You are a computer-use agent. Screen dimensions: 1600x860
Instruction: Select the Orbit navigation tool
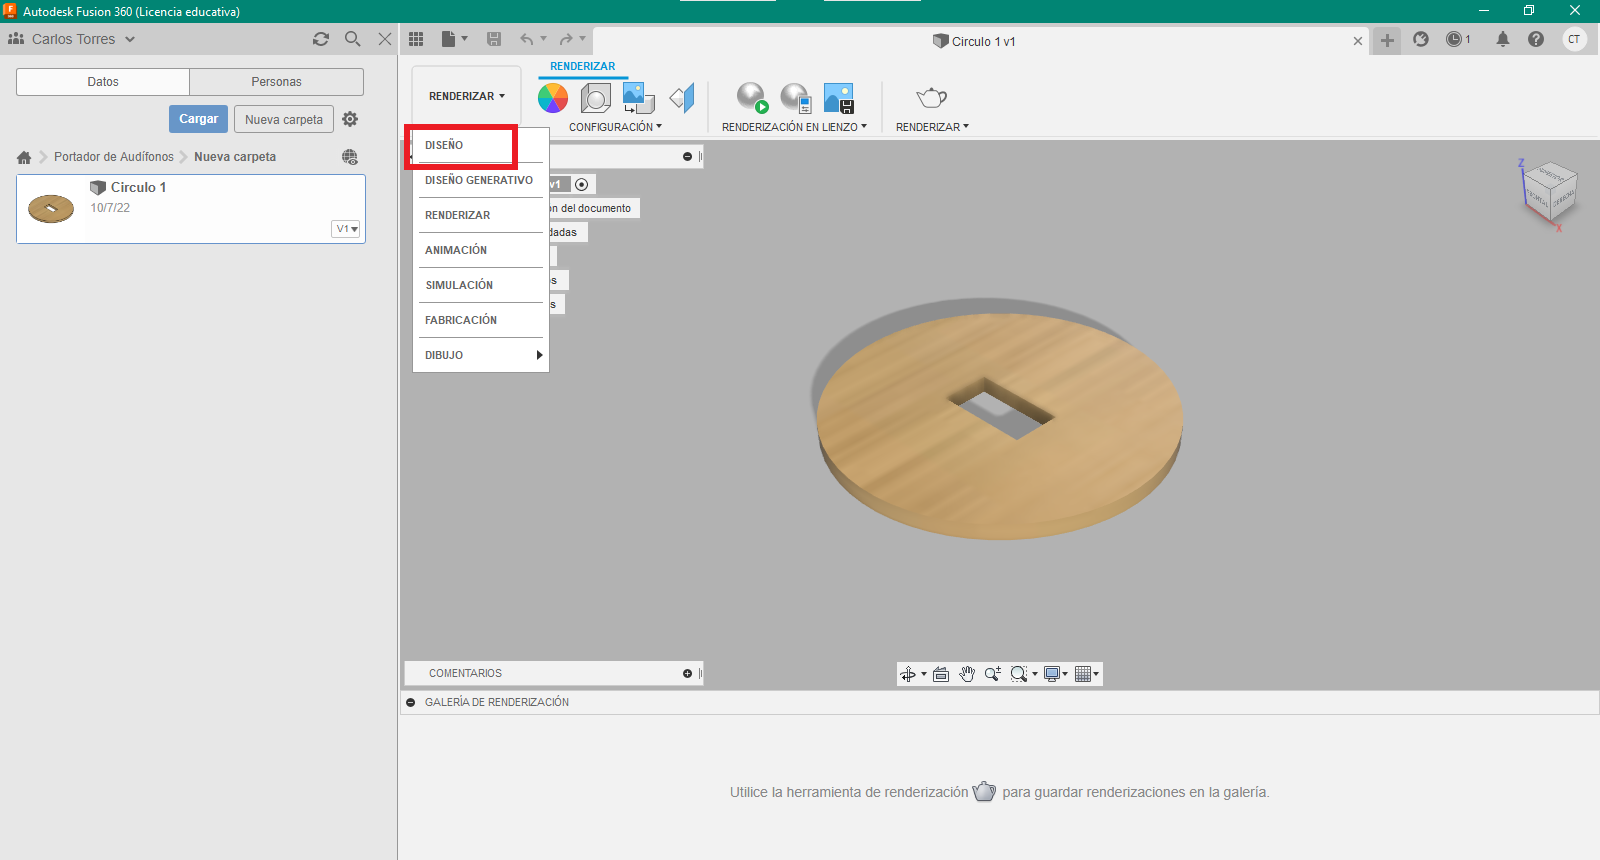tap(907, 674)
